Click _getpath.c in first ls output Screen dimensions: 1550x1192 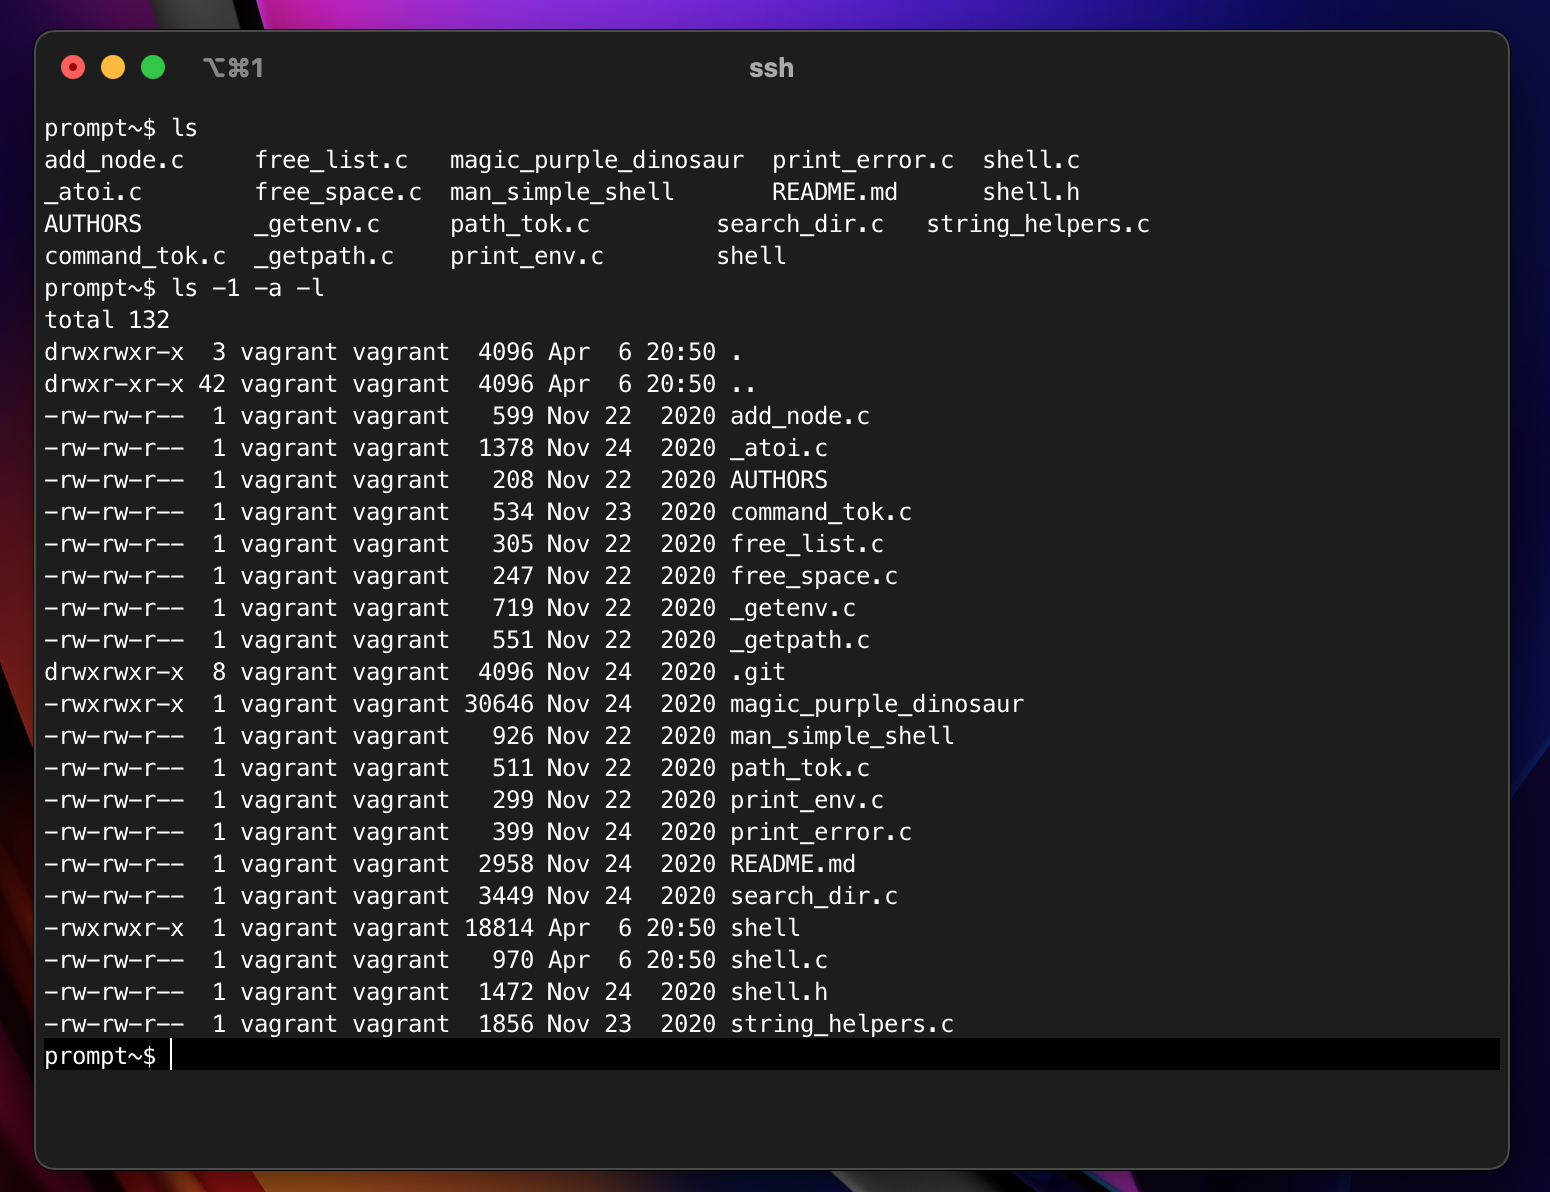point(324,256)
